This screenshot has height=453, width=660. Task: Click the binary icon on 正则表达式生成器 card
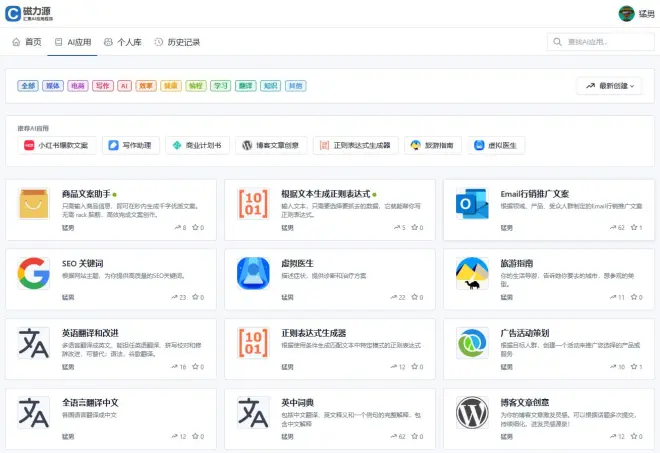point(252,343)
